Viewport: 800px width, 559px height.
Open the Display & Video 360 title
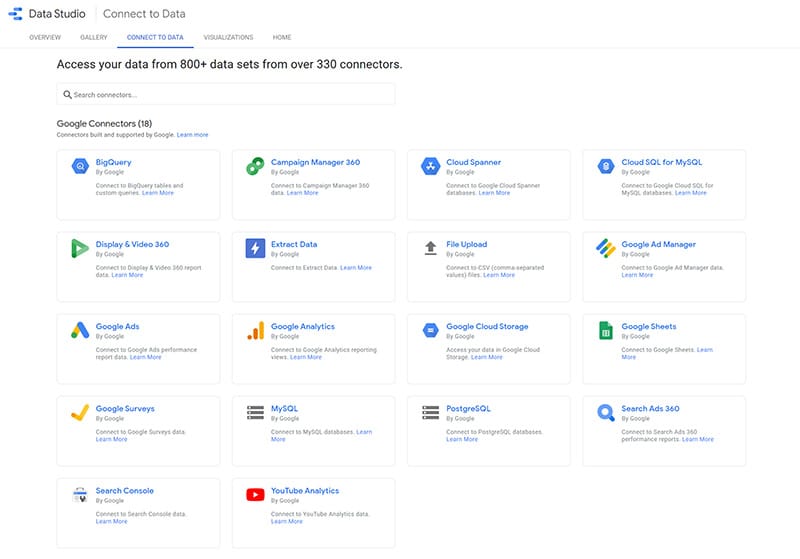click(132, 244)
